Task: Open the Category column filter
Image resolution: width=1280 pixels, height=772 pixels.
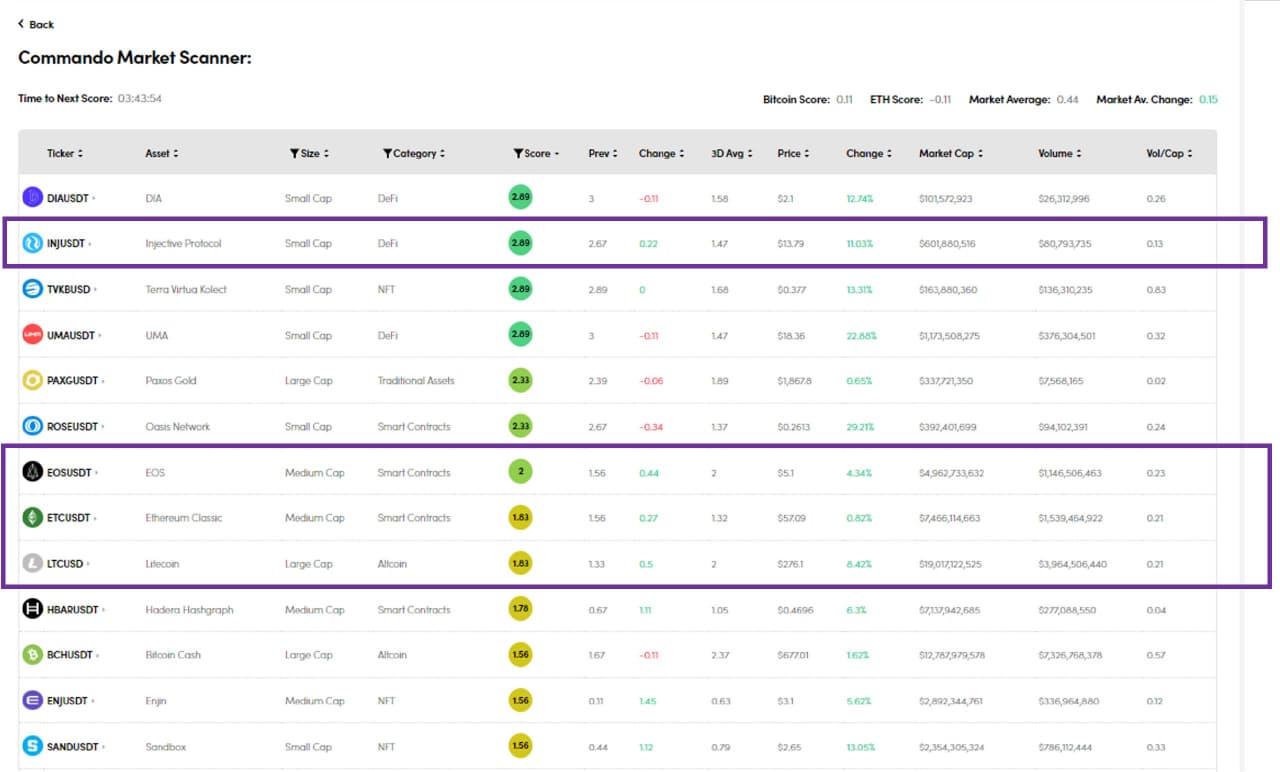Action: [x=388, y=154]
